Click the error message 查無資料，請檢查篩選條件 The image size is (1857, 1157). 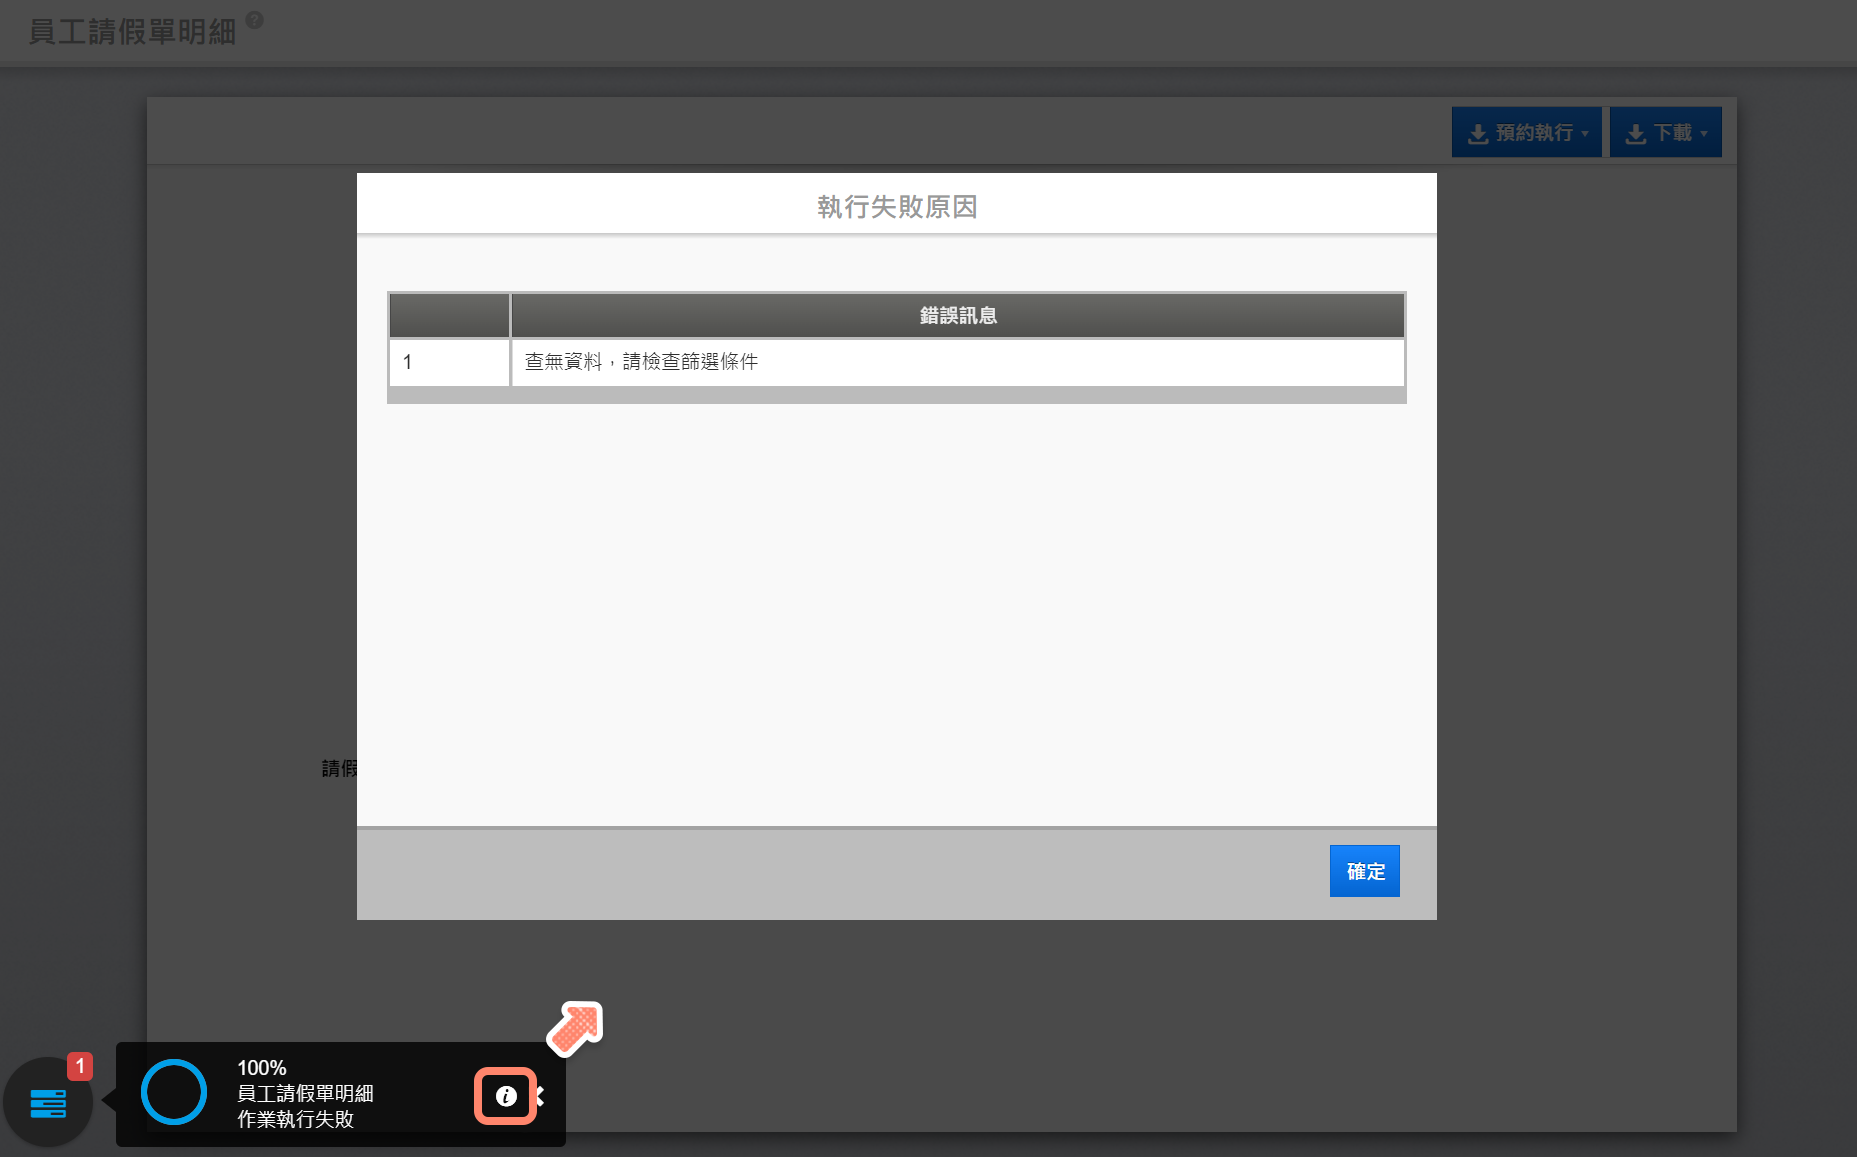tap(641, 362)
